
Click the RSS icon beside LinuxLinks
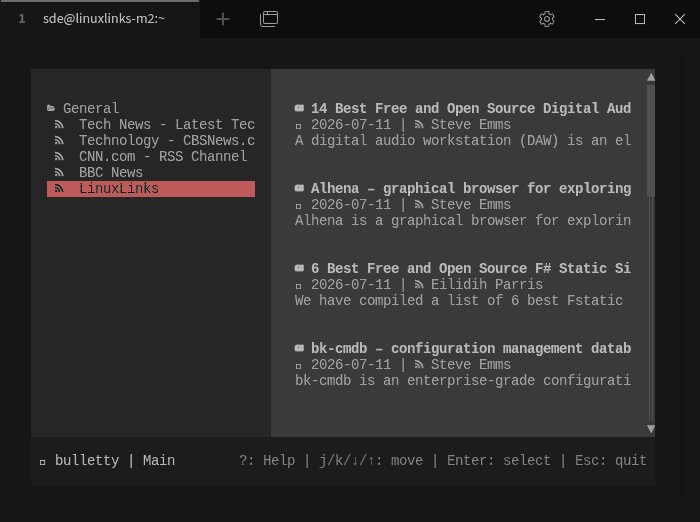(59, 189)
